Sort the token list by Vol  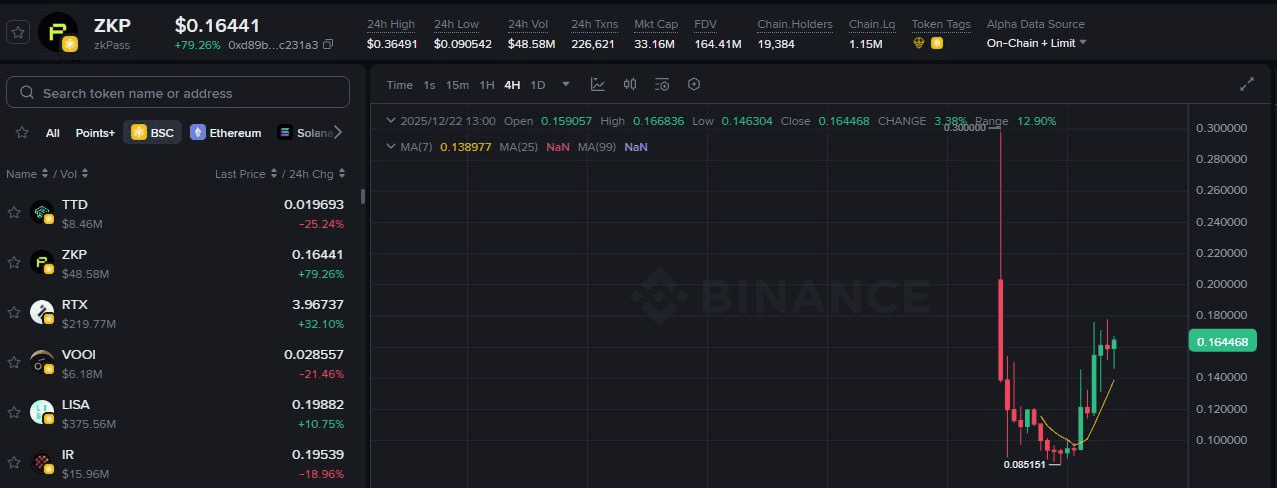(x=76, y=174)
